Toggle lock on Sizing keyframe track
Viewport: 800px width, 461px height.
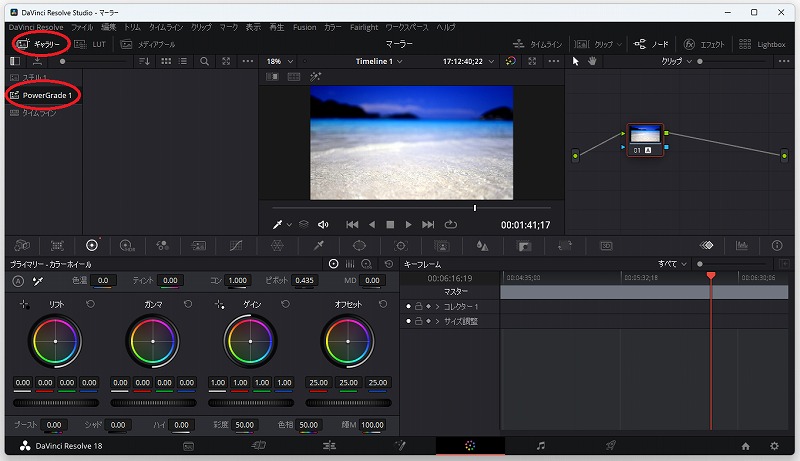pos(418,321)
